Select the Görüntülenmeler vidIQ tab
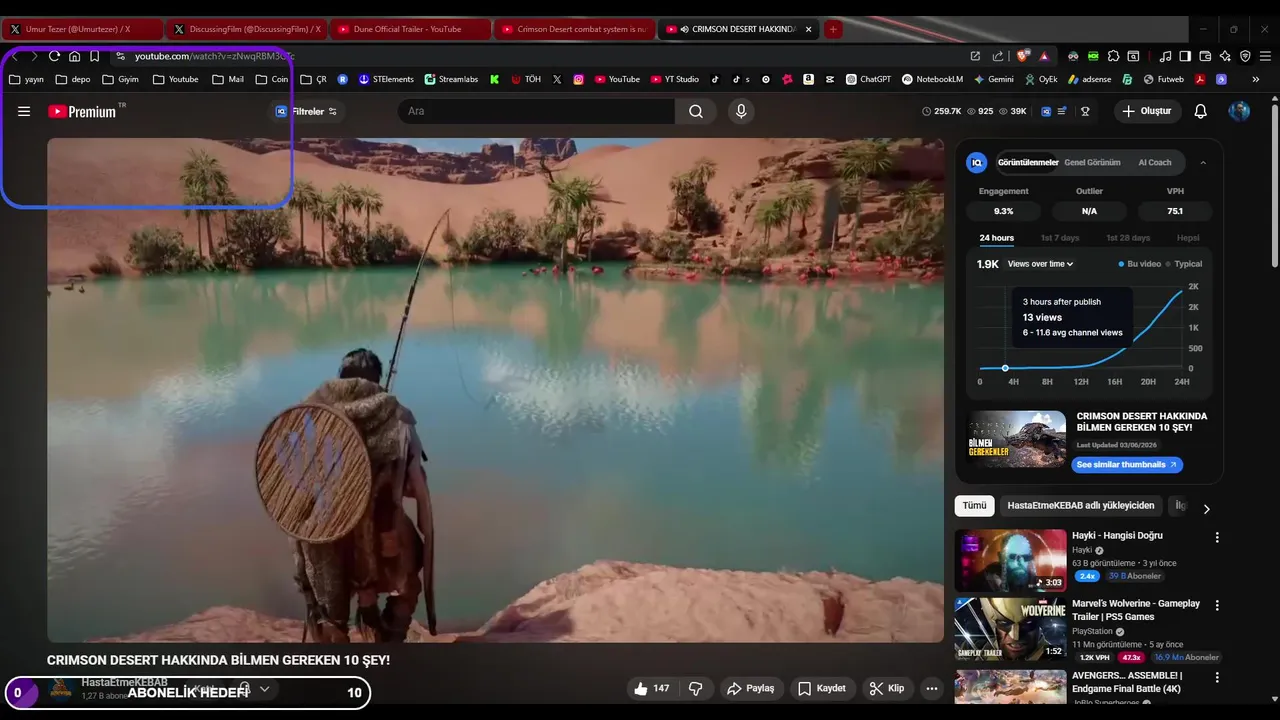The image size is (1280, 720). 1028,162
